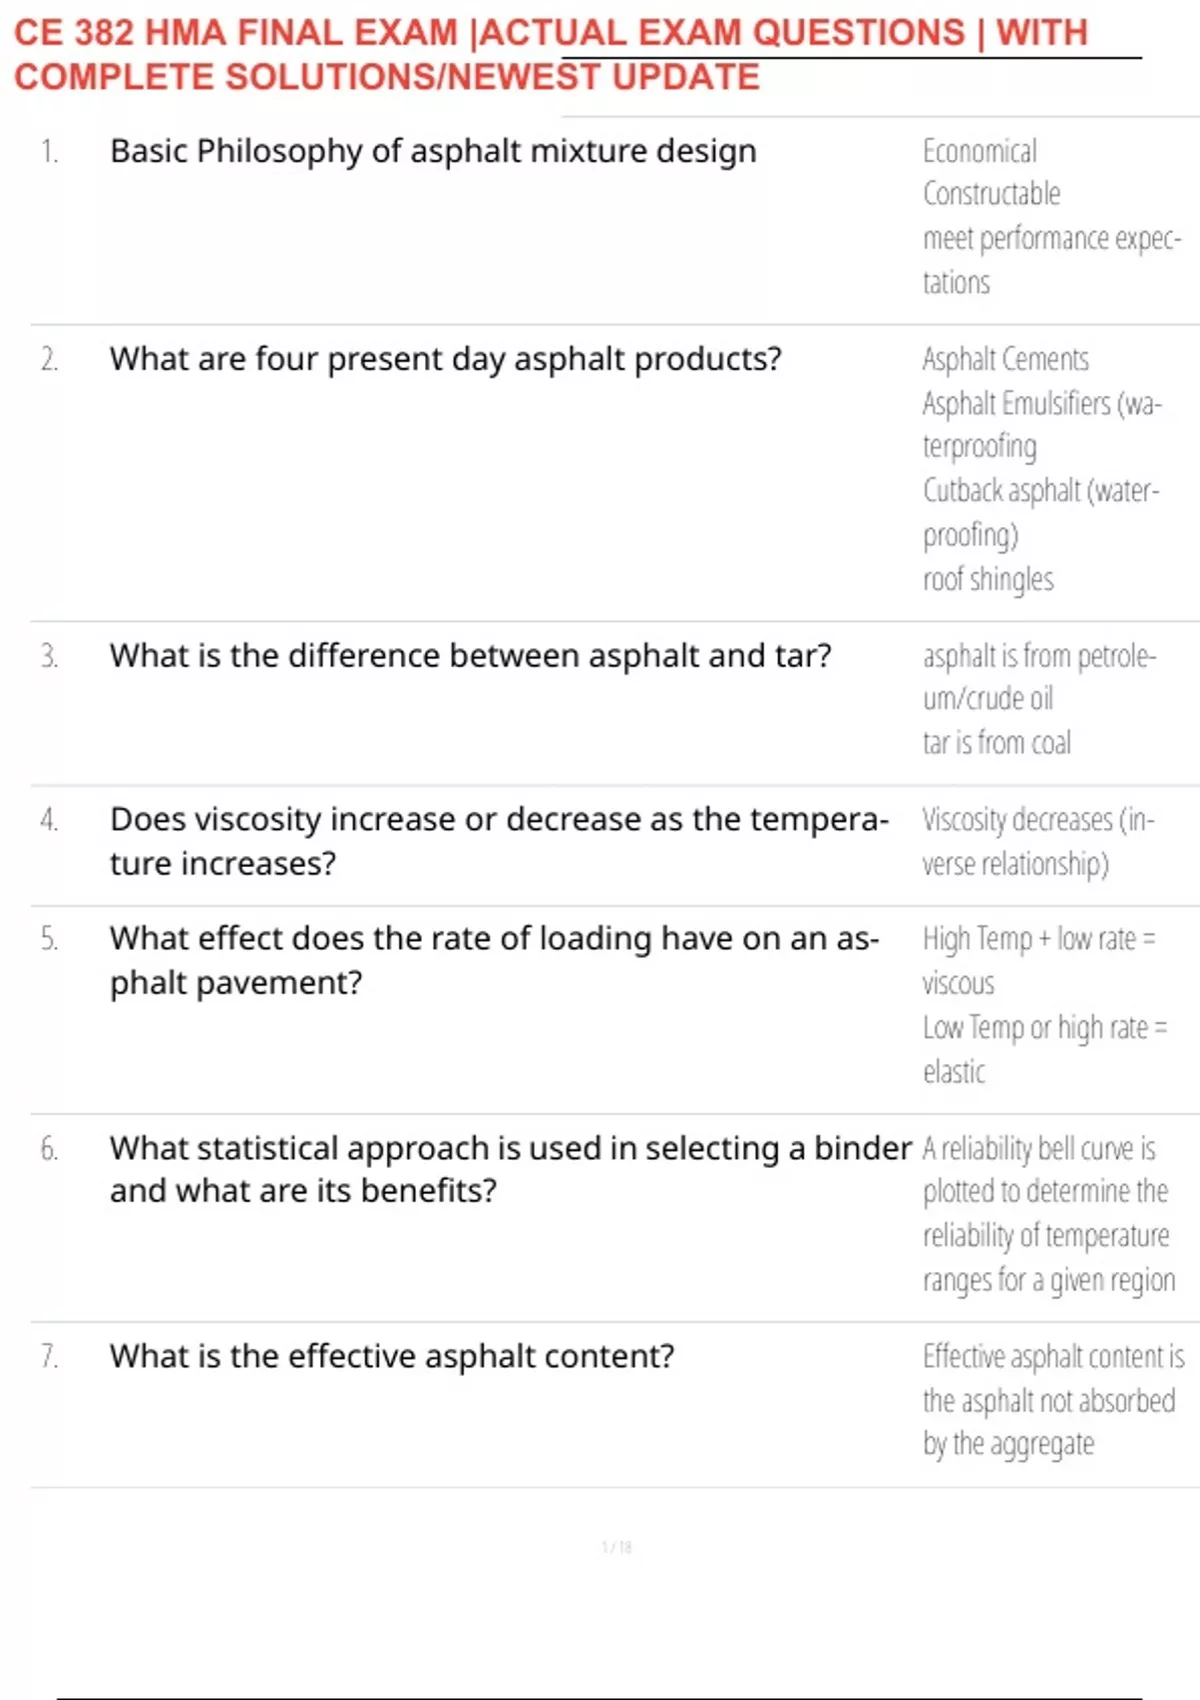1200x1700 pixels.
Task: Click the number 3 list marker
Action: point(49,656)
